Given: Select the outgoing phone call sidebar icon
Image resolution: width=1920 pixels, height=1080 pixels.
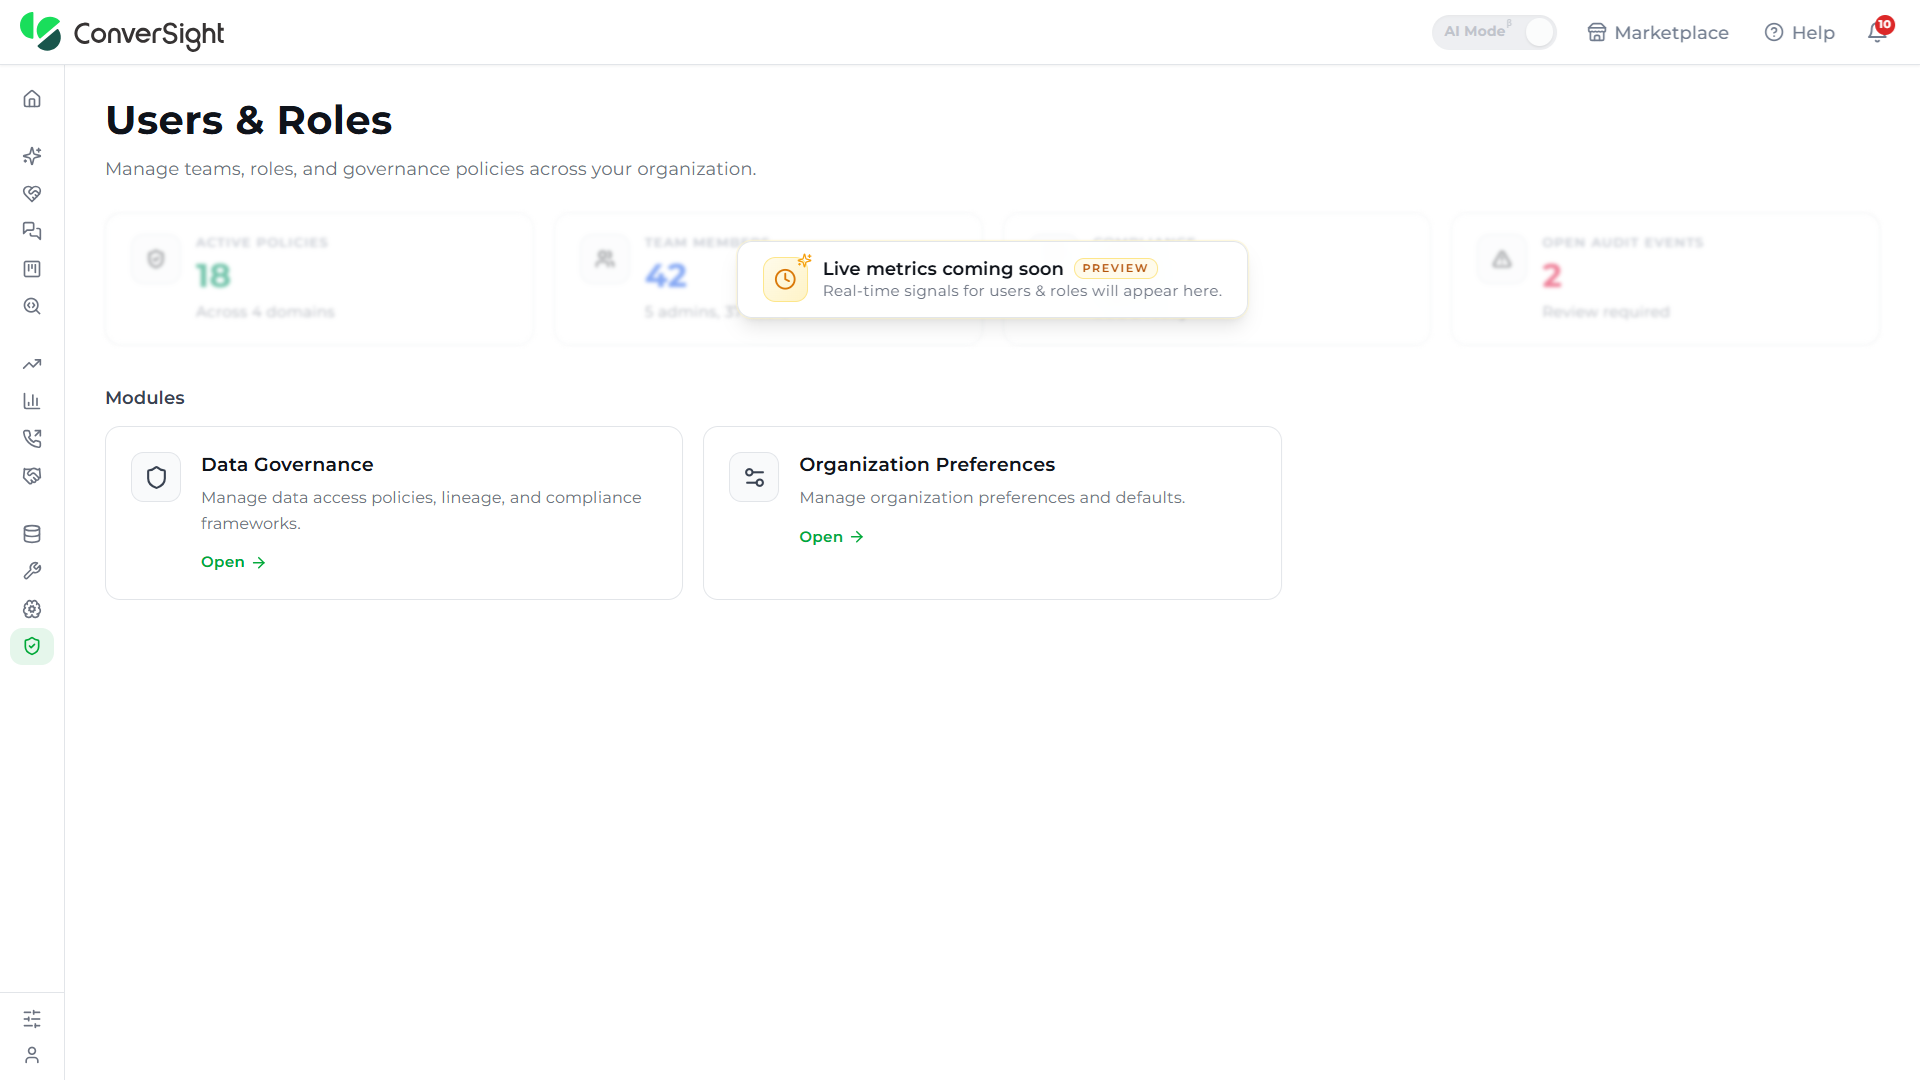Looking at the screenshot, I should click(32, 439).
